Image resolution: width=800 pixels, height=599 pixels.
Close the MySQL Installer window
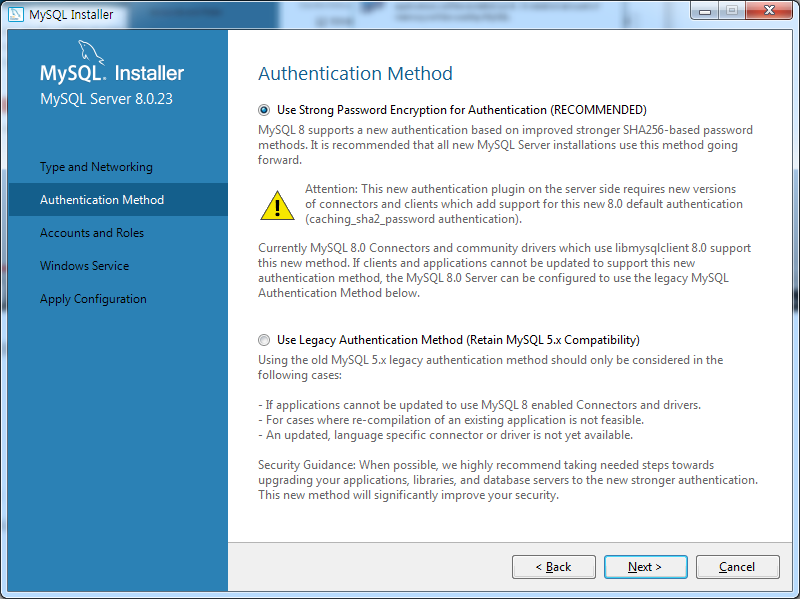tap(769, 11)
